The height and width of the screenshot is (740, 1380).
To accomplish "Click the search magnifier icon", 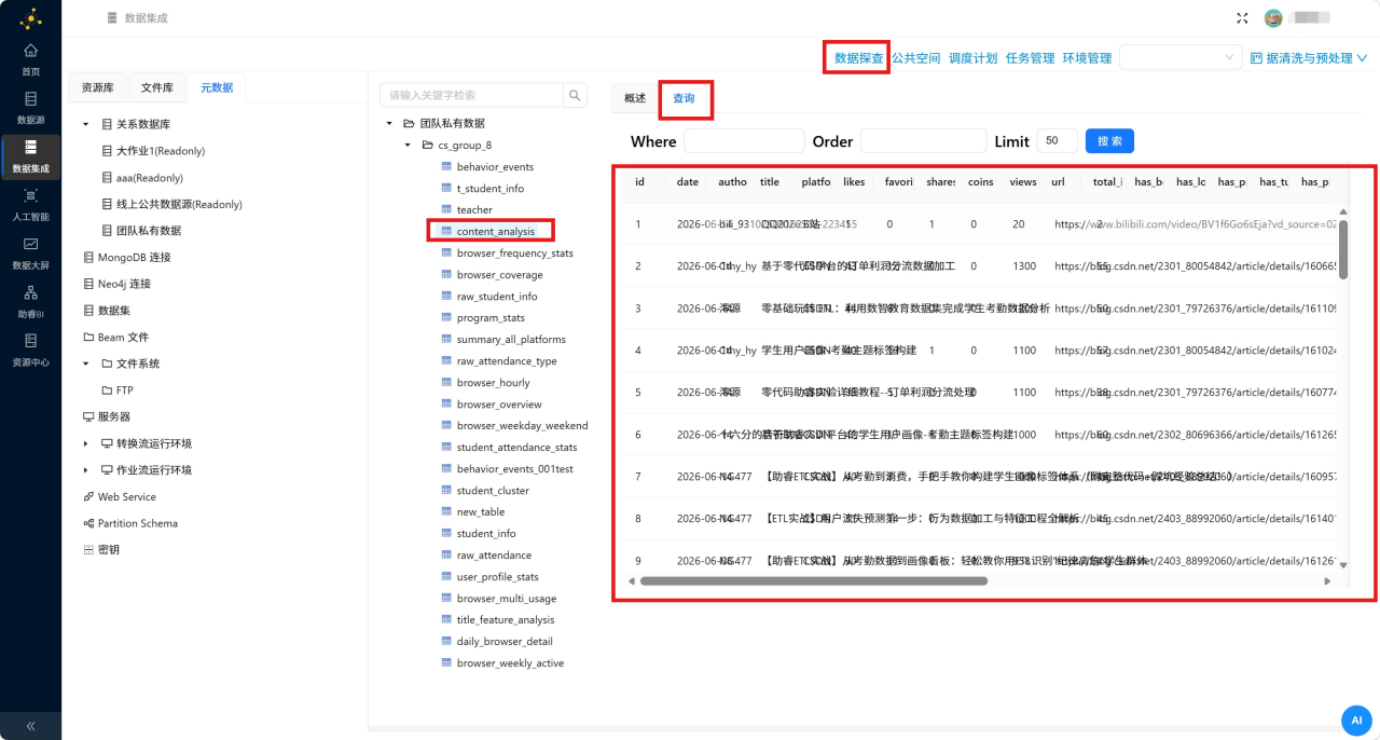I will pyautogui.click(x=575, y=95).
